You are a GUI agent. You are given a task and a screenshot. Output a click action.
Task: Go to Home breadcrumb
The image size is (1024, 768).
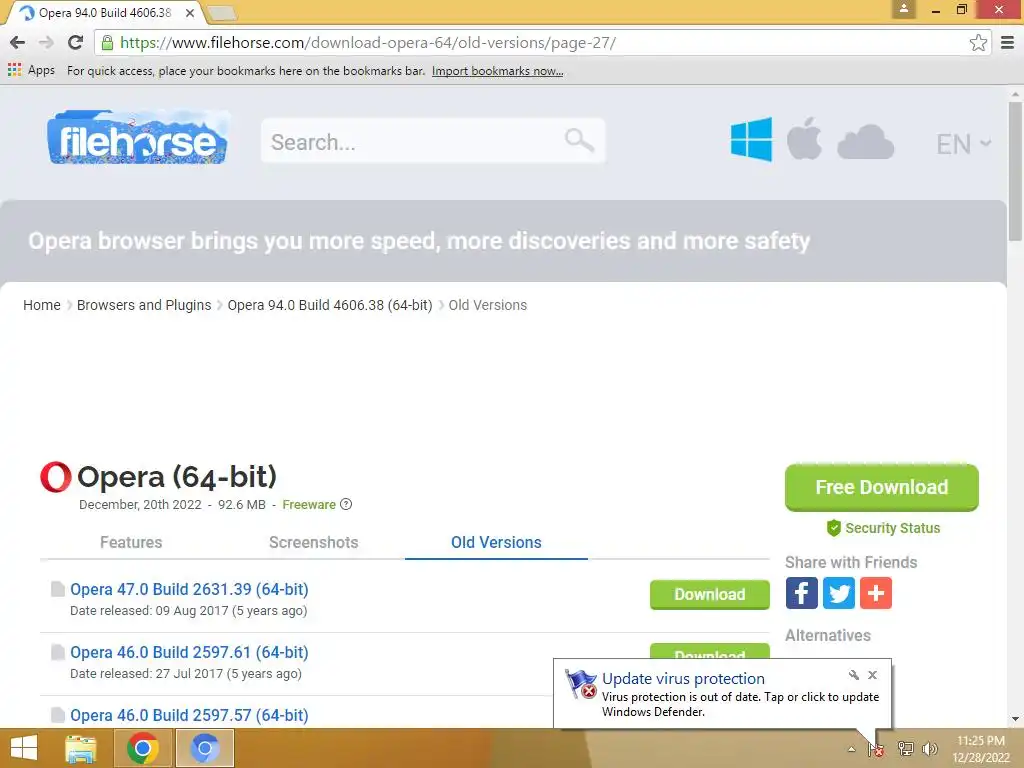(x=42, y=305)
